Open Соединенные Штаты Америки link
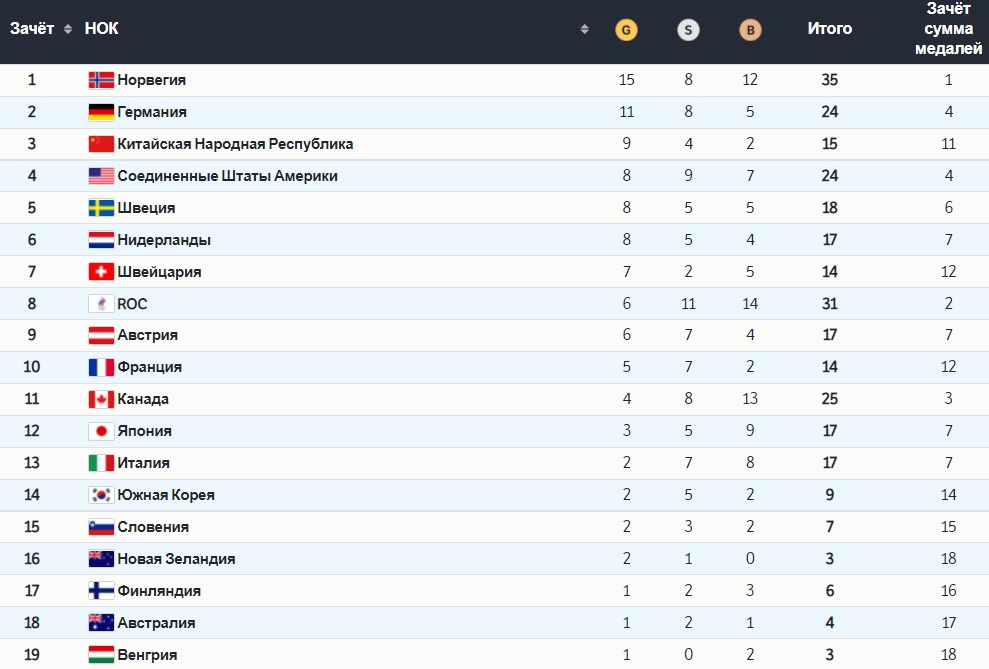 (x=227, y=176)
